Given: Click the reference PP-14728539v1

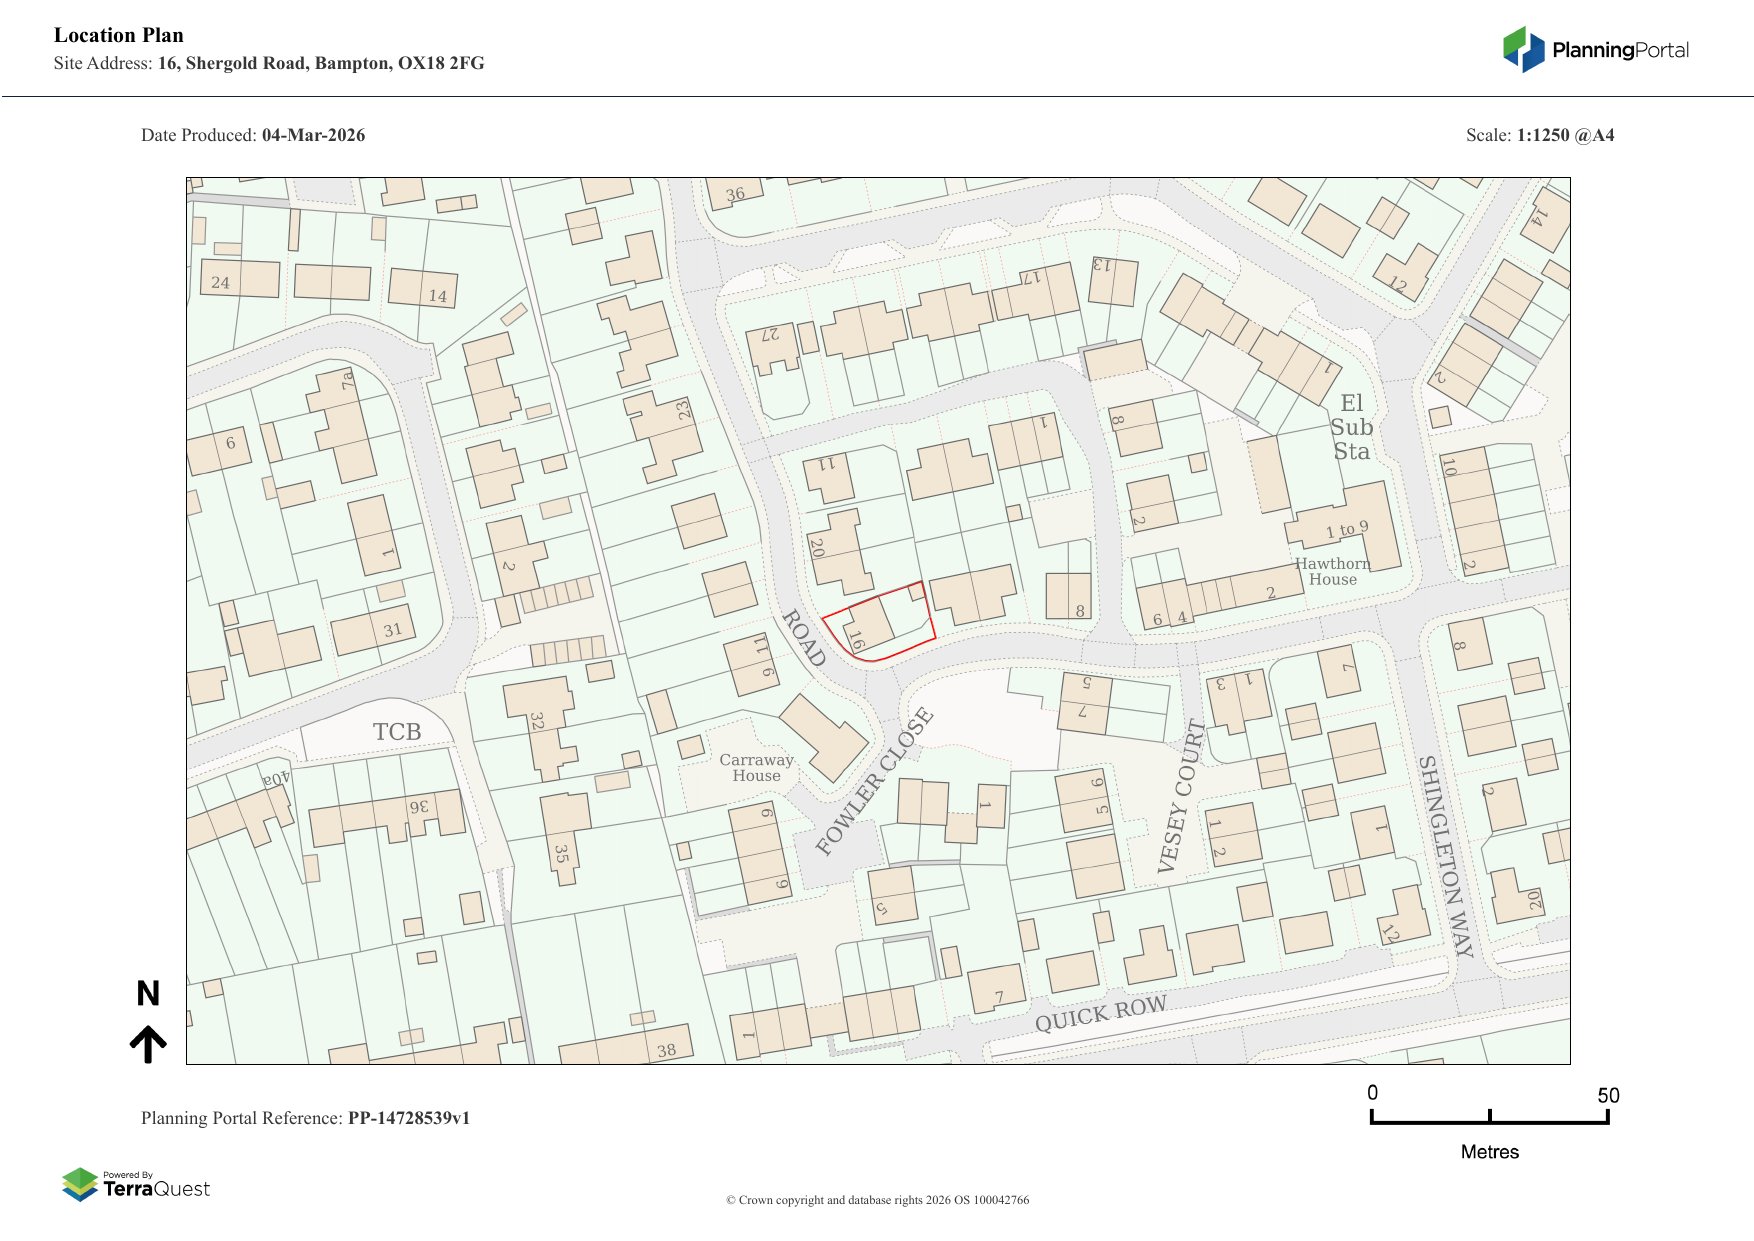Looking at the screenshot, I should coord(408,1118).
